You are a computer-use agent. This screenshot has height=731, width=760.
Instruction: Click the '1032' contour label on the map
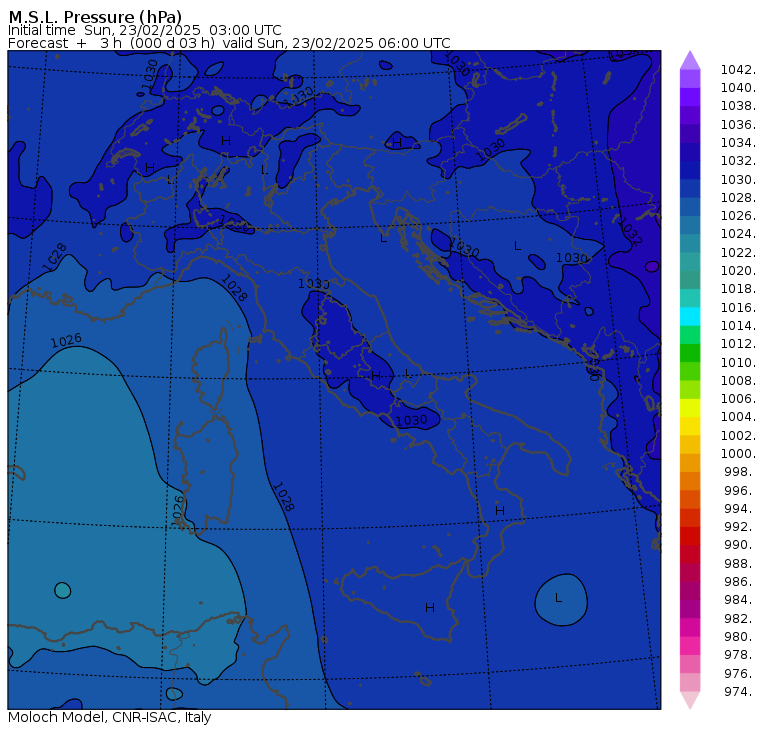coord(630,232)
